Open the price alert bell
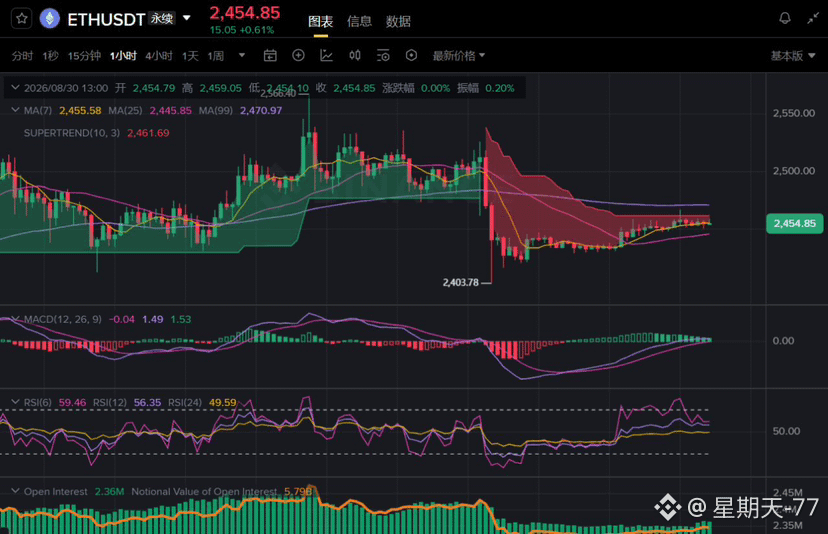Viewport: 828px width, 534px height. pyautogui.click(x=785, y=18)
